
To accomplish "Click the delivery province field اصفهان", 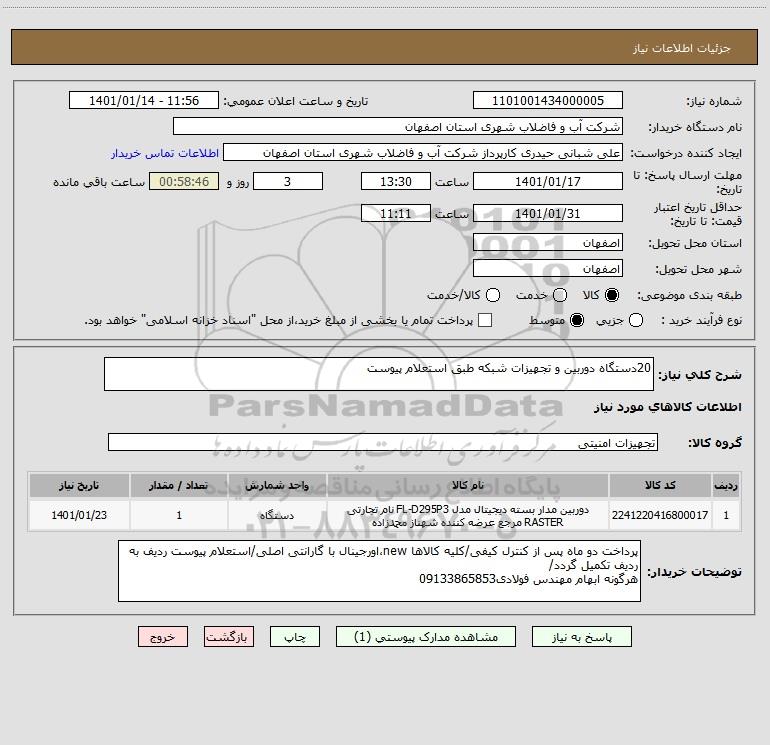I will click(x=548, y=243).
